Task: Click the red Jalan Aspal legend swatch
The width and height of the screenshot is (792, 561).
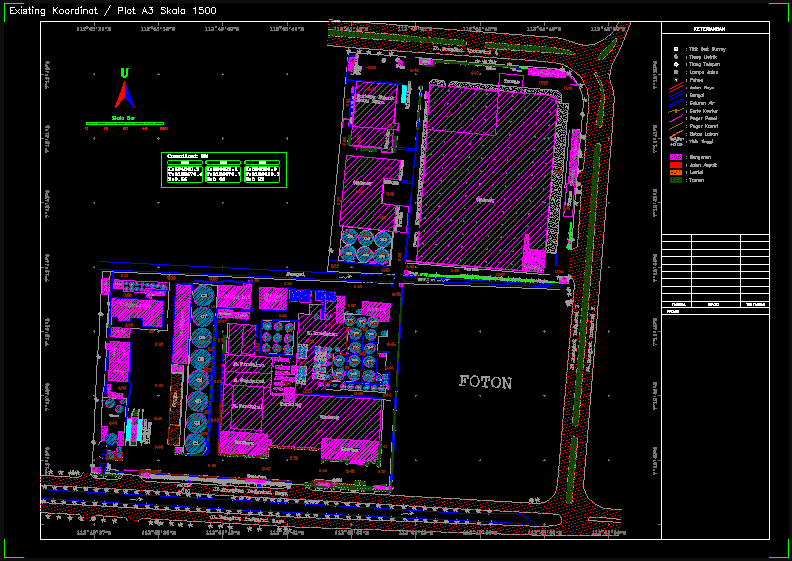Action: (x=676, y=165)
